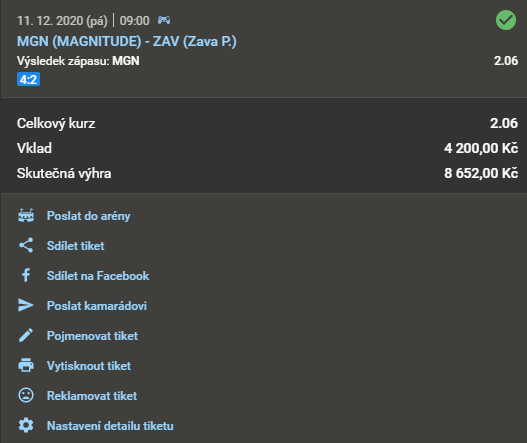Click the share icon beside Sdílet tiket
The image size is (527, 443).
[26, 245]
